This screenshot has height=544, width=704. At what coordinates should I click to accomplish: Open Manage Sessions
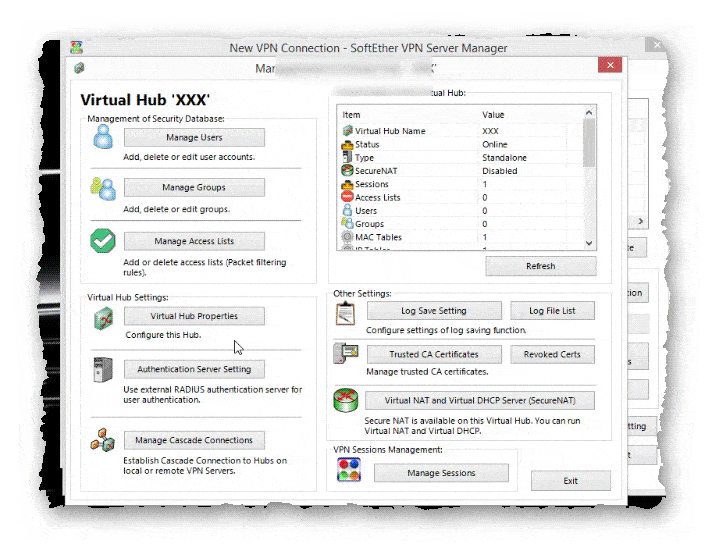(441, 473)
